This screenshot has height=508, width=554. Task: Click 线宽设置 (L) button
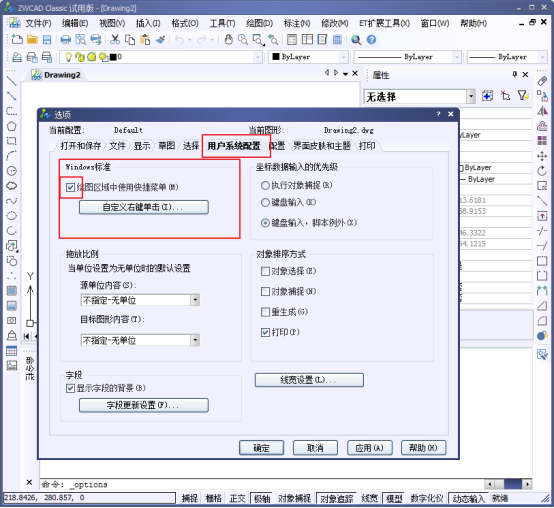309,380
